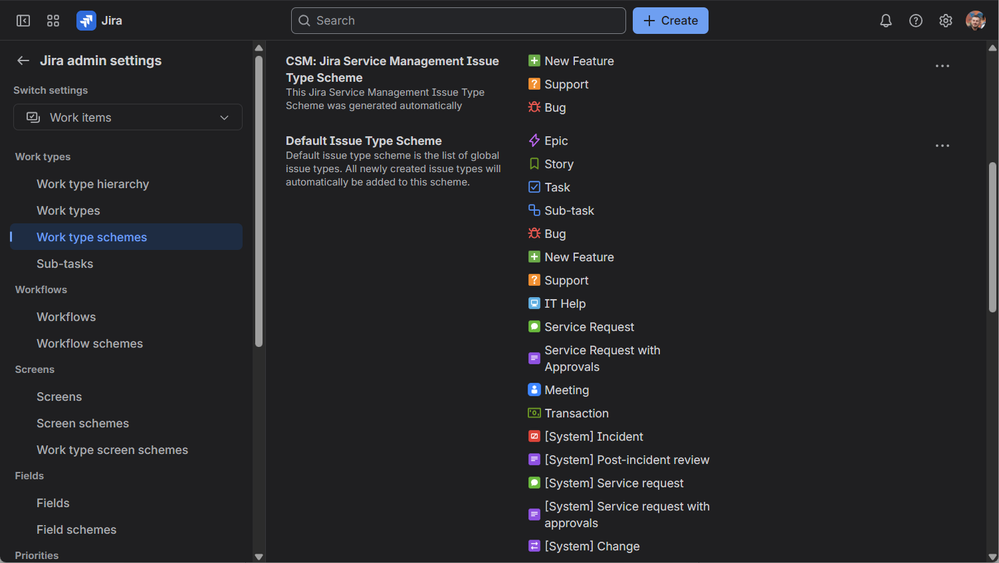Click the [System] Change arrows icon

(x=534, y=546)
